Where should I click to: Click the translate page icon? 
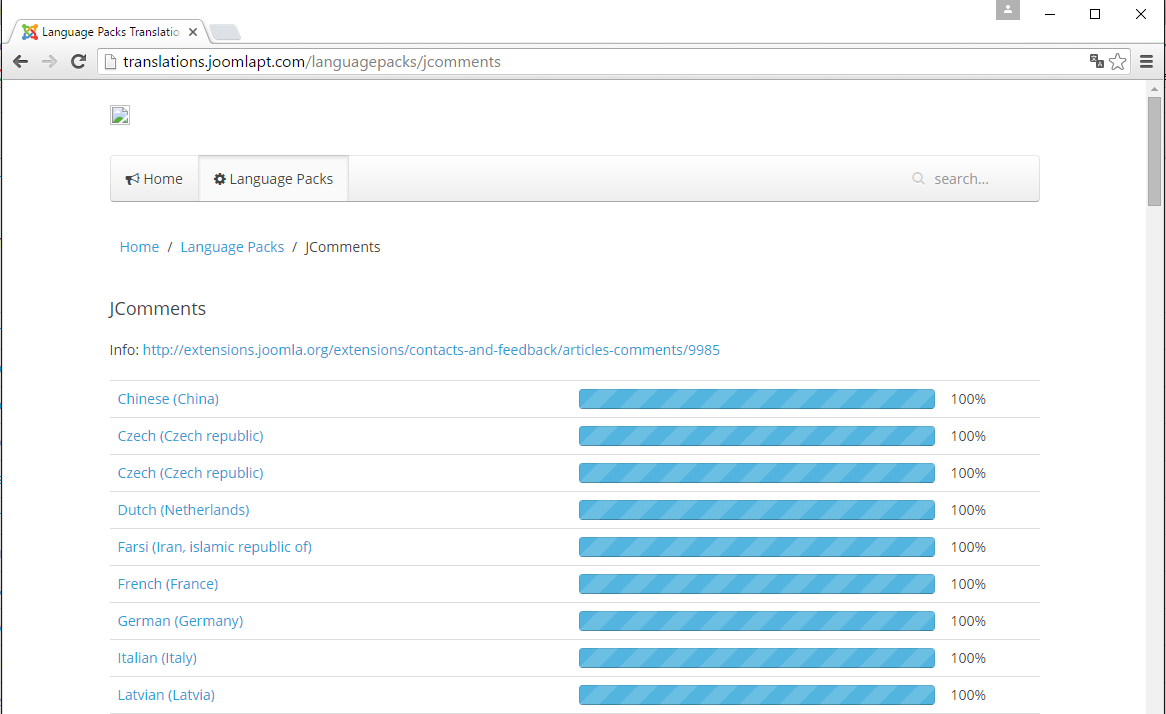point(1097,62)
